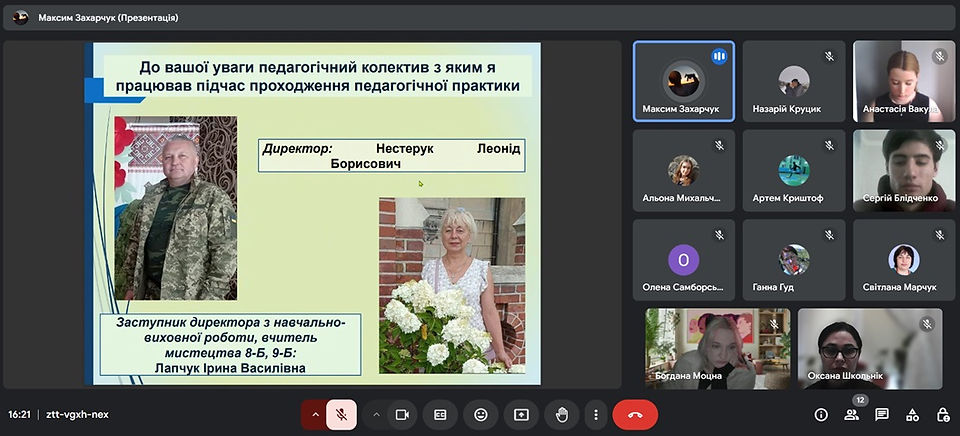Screen dimensions: 960x436
Task: Open more options three-dot menu
Action: coord(595,415)
